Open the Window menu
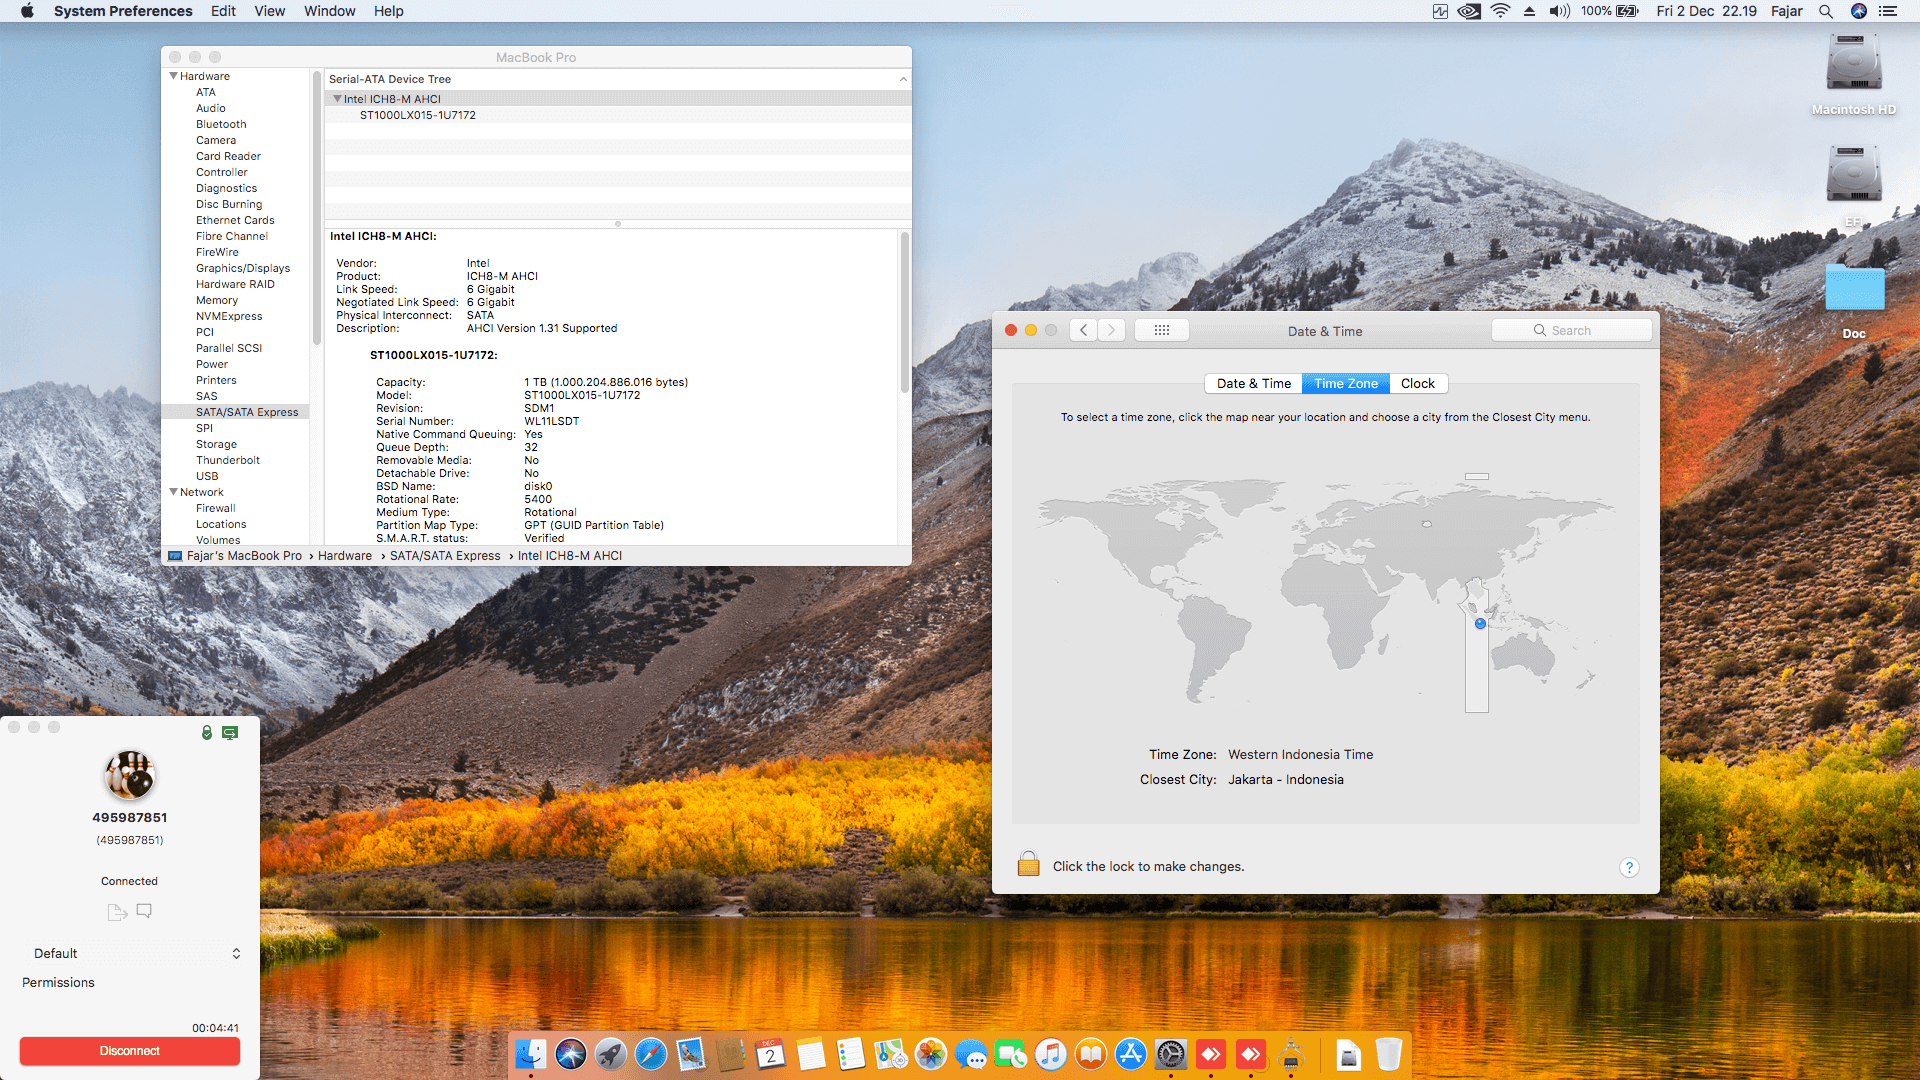The height and width of the screenshot is (1080, 1920). pyautogui.click(x=329, y=11)
